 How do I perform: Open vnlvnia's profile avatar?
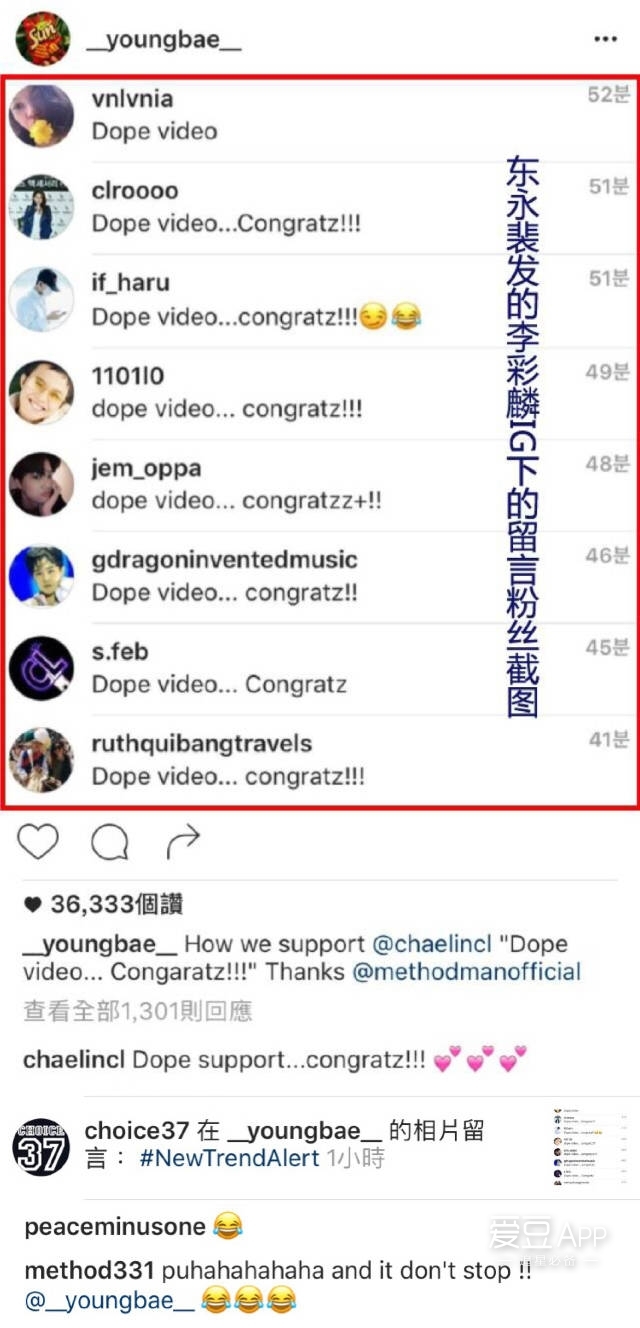coord(41,116)
